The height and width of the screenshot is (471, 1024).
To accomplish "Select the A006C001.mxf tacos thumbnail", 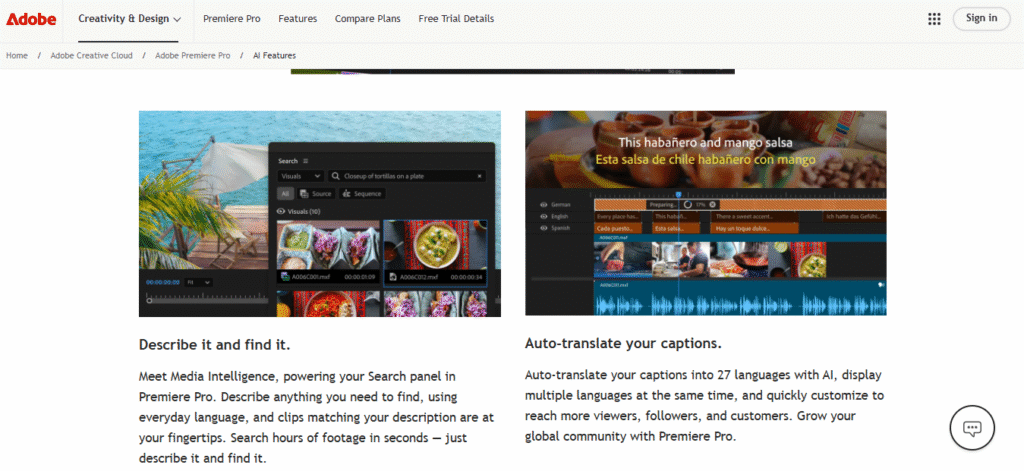I will (x=328, y=244).
